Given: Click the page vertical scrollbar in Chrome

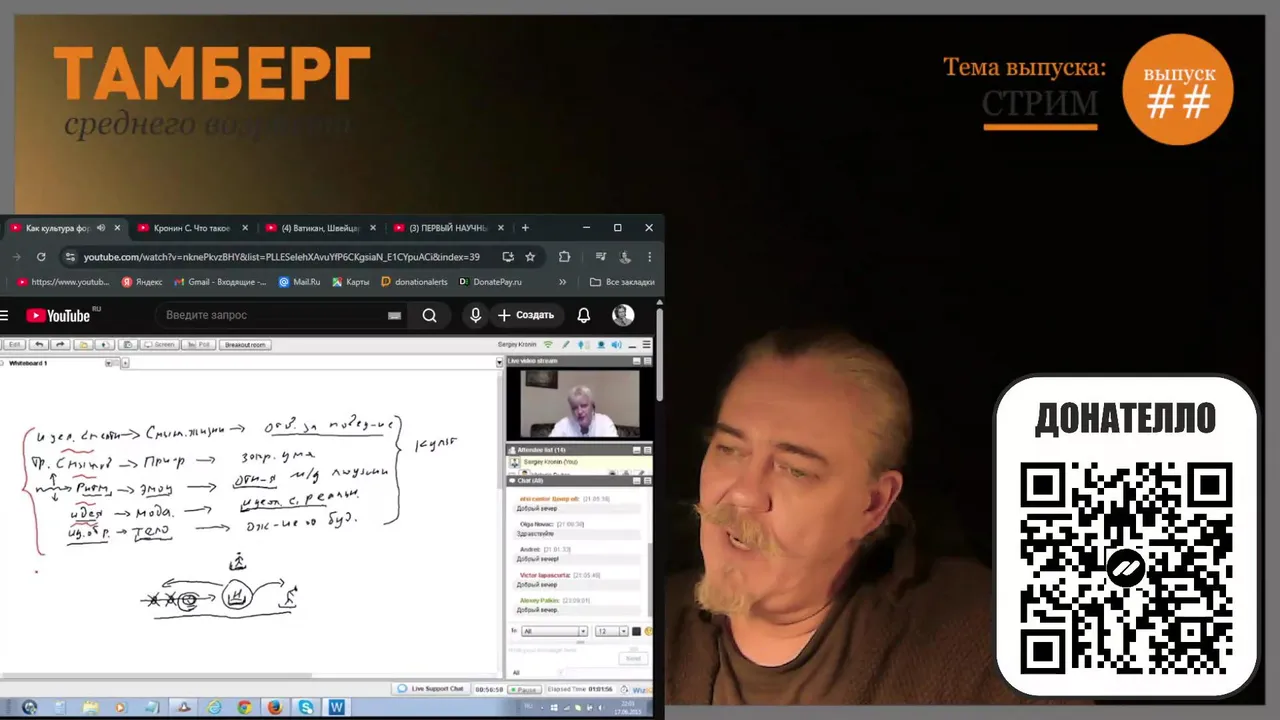Looking at the screenshot, I should pyautogui.click(x=658, y=355).
